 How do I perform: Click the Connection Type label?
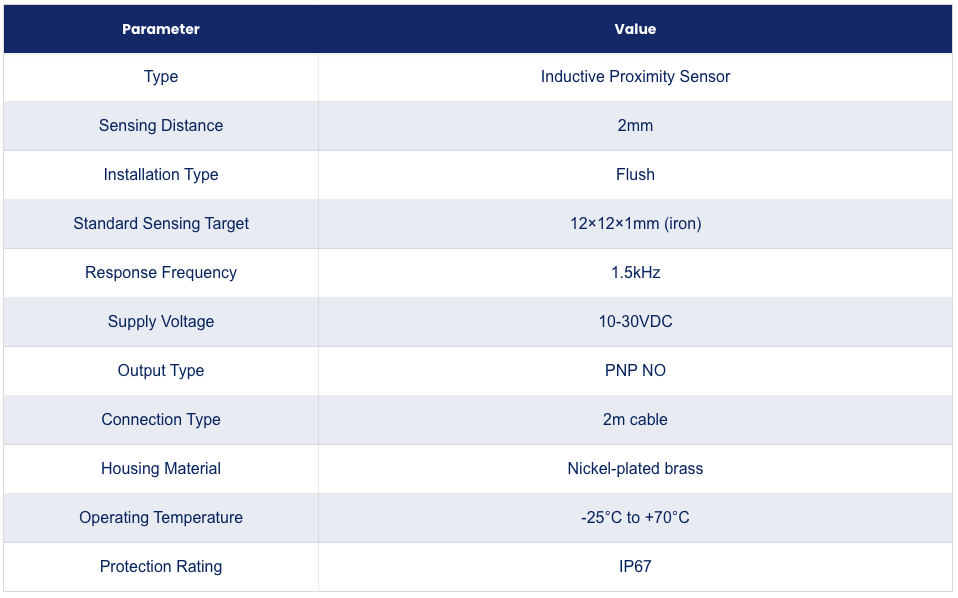pyautogui.click(x=161, y=420)
